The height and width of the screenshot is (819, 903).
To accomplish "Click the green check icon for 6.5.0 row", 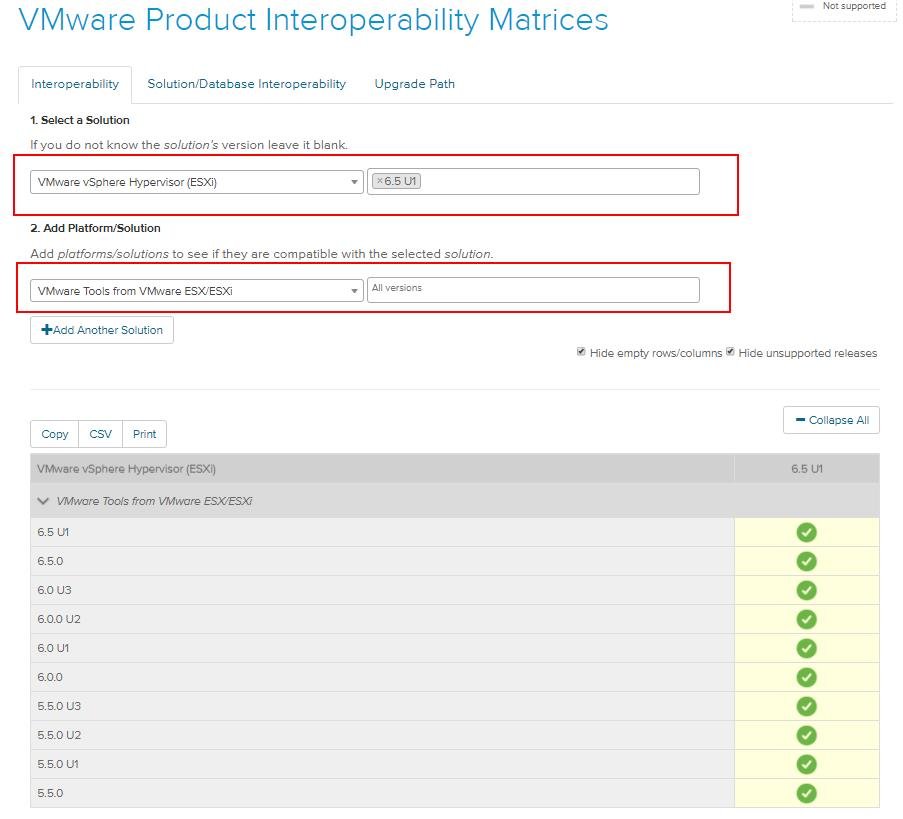I will [x=806, y=561].
